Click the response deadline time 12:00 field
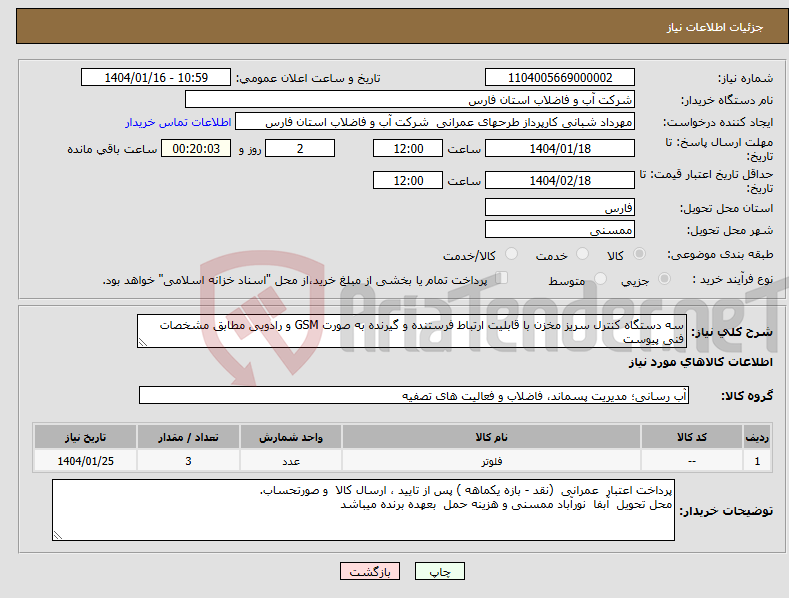Viewport: 789px width, 598px height. (x=408, y=148)
